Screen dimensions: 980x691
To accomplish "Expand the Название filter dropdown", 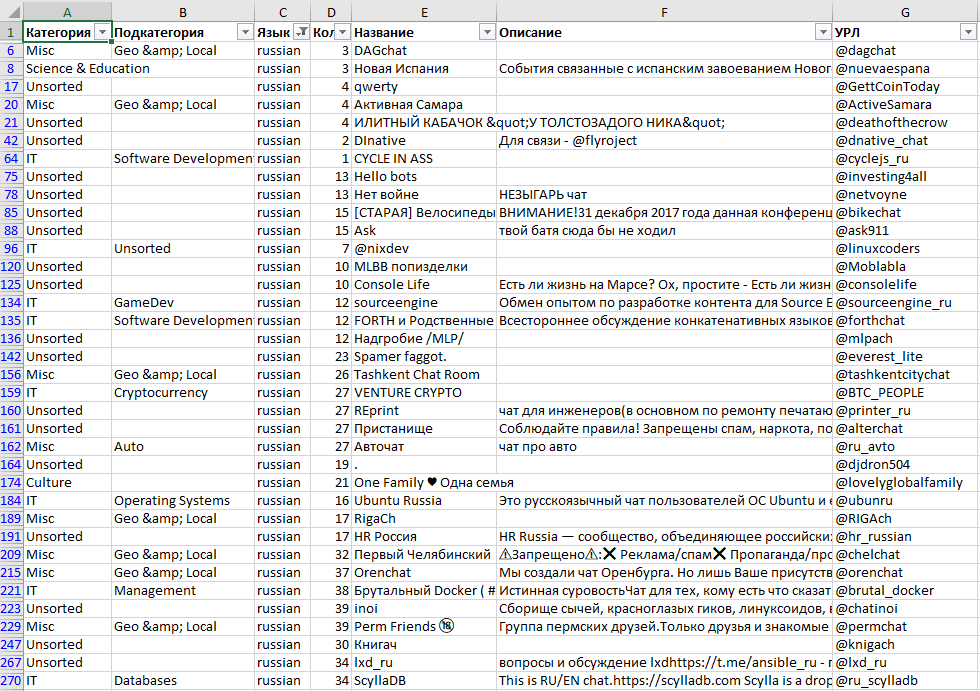I will [486, 32].
